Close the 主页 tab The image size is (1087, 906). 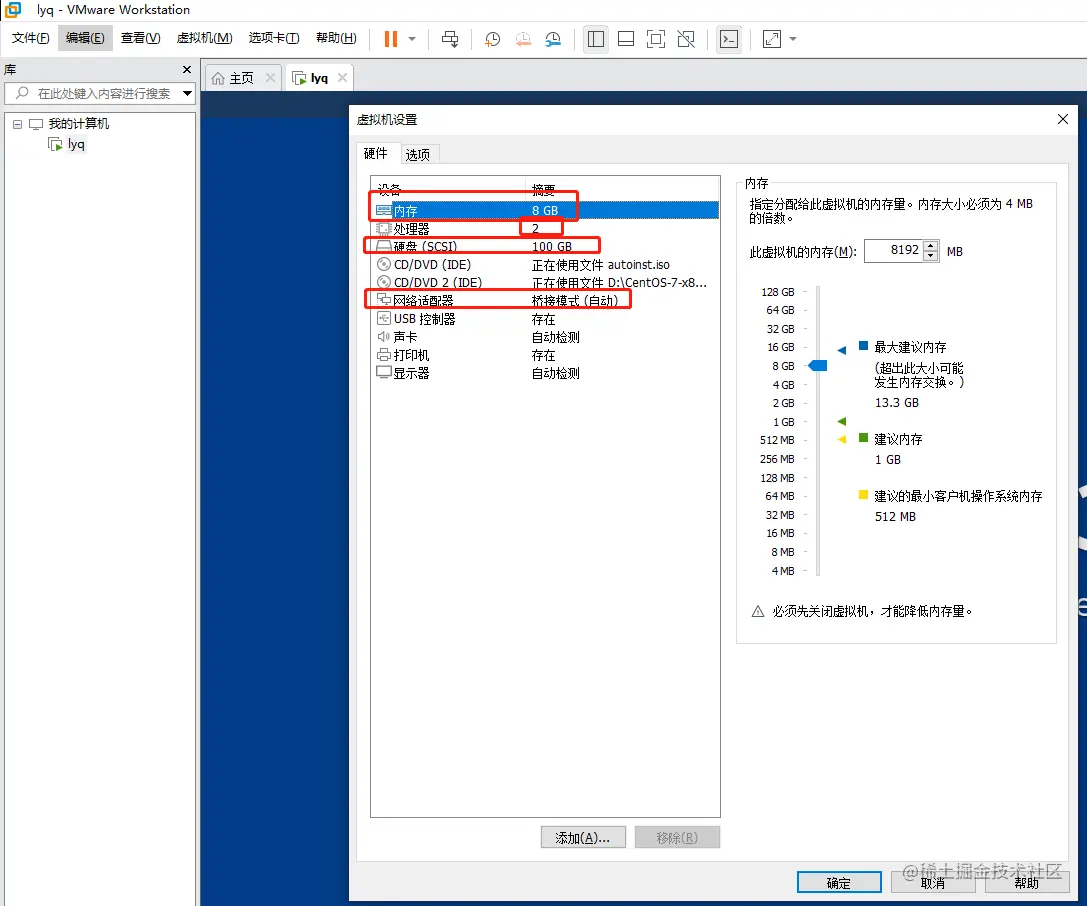[270, 78]
